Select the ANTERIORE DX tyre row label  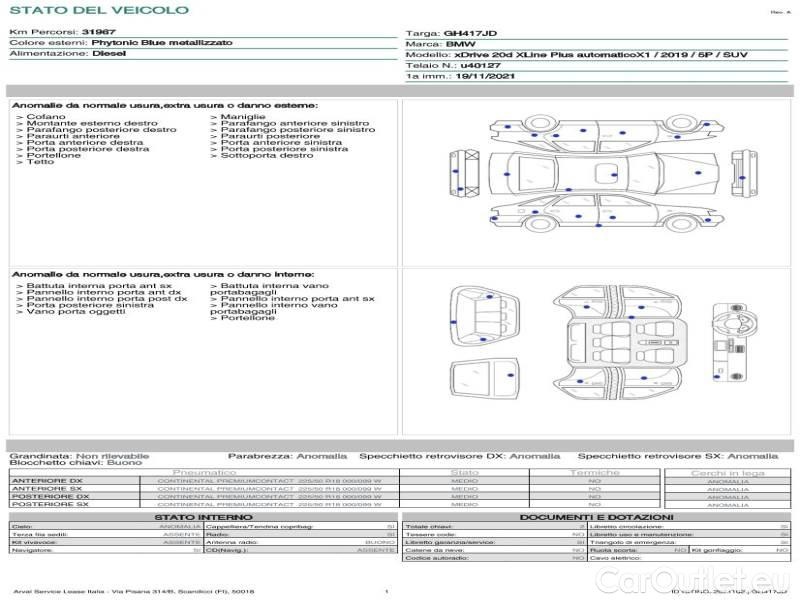point(47,481)
